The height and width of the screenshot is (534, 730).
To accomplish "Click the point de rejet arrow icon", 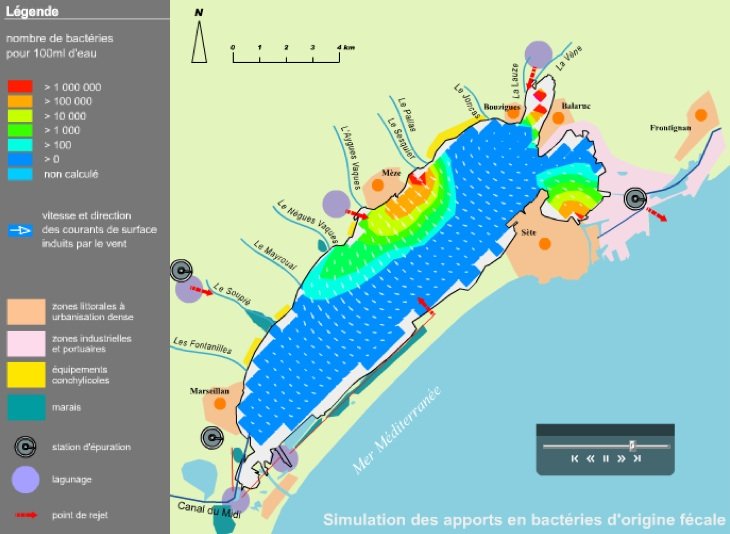I will 25,515.
